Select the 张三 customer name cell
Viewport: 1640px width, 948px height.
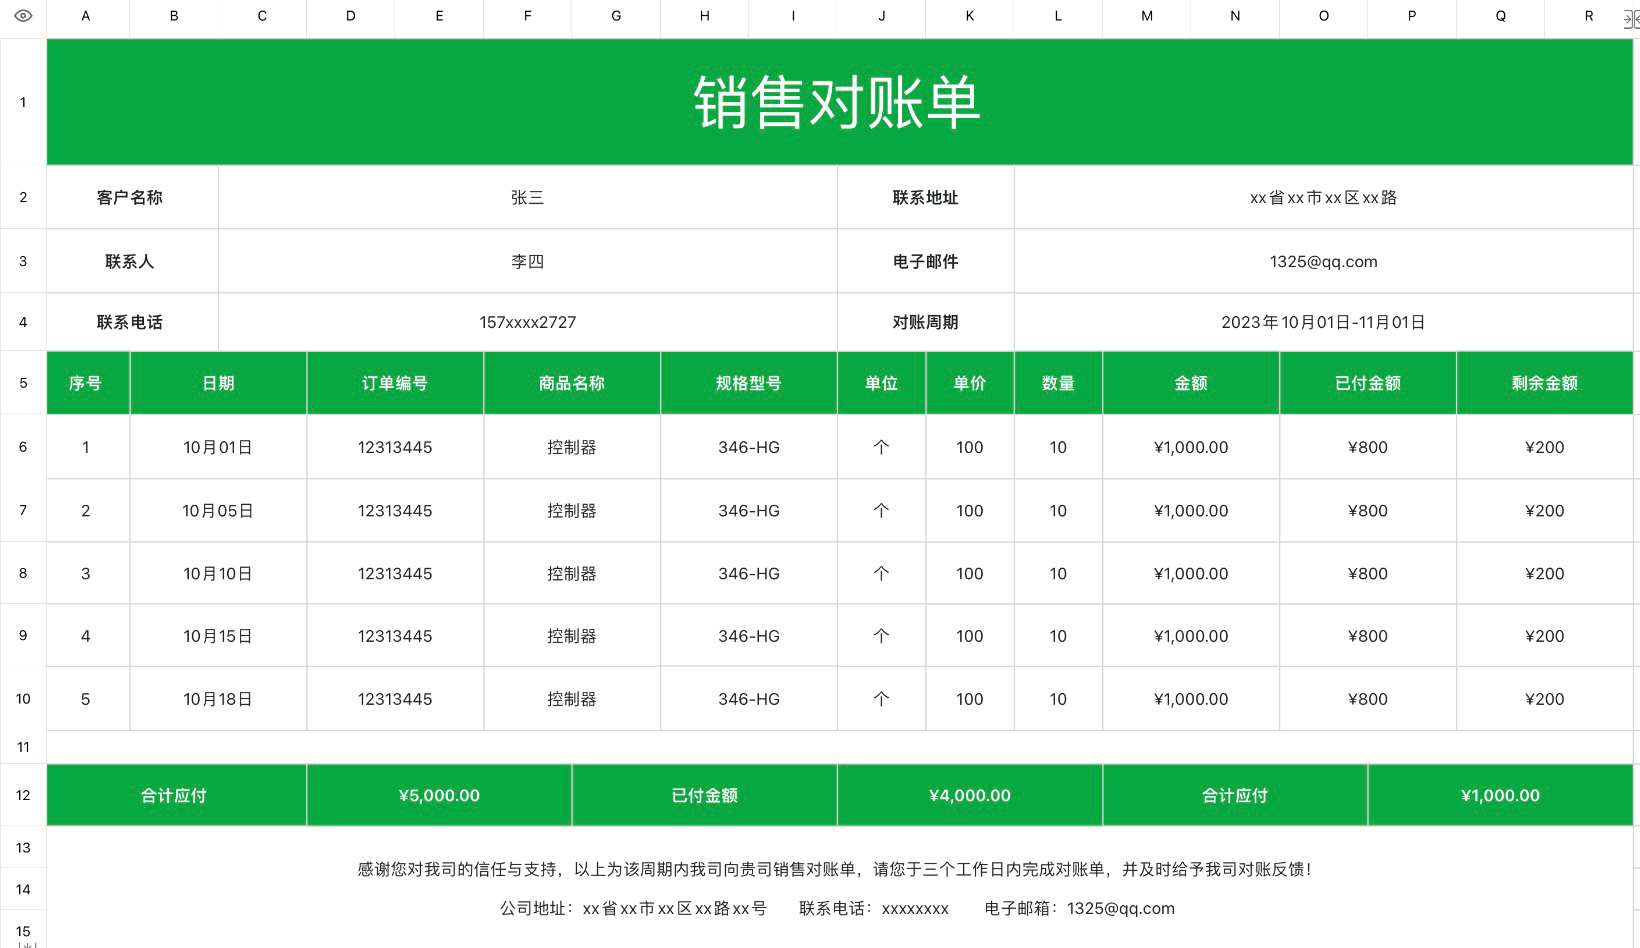tap(527, 197)
